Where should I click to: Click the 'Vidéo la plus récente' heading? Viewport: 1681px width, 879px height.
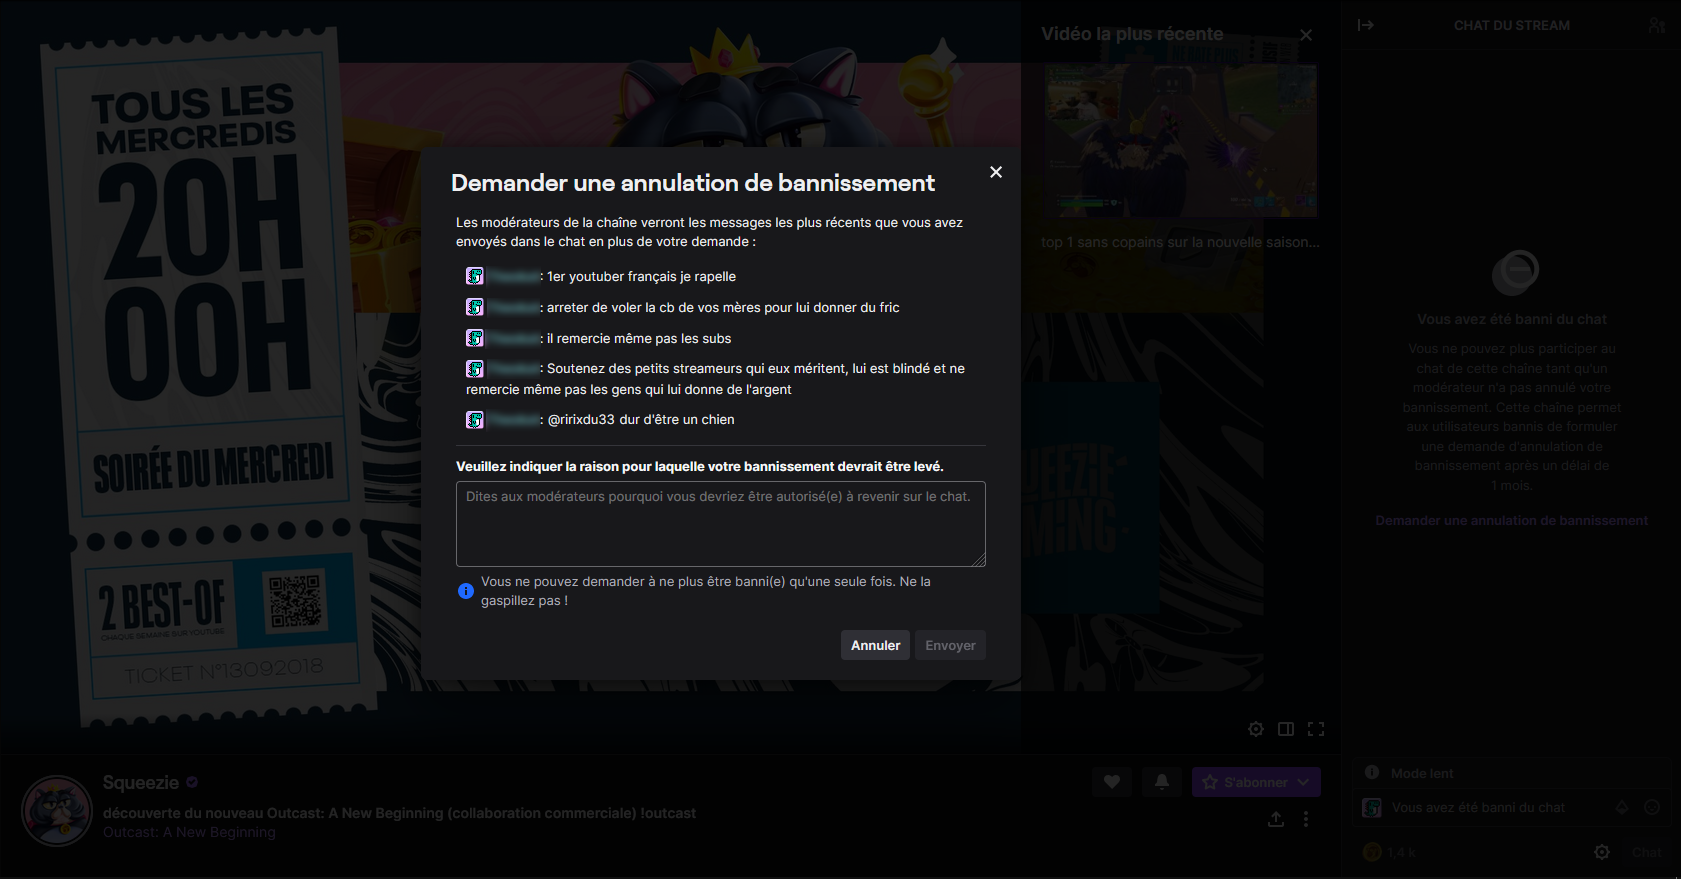1132,34
